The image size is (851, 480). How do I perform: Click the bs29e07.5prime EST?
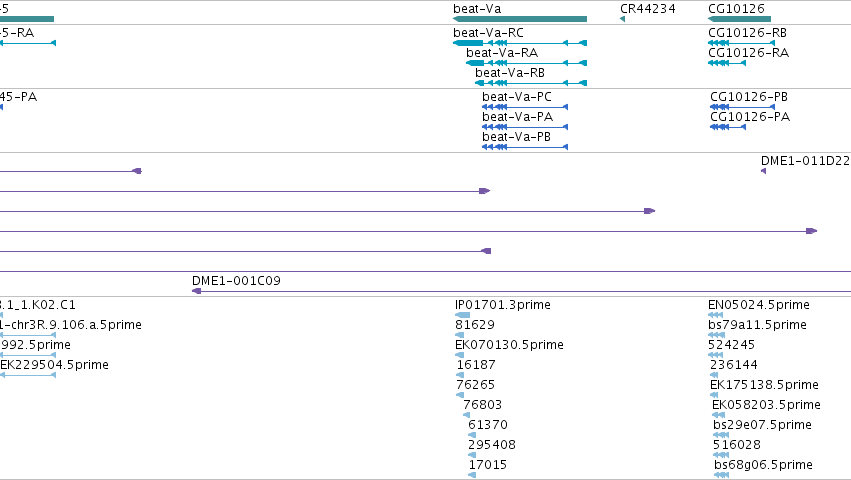pos(721,435)
